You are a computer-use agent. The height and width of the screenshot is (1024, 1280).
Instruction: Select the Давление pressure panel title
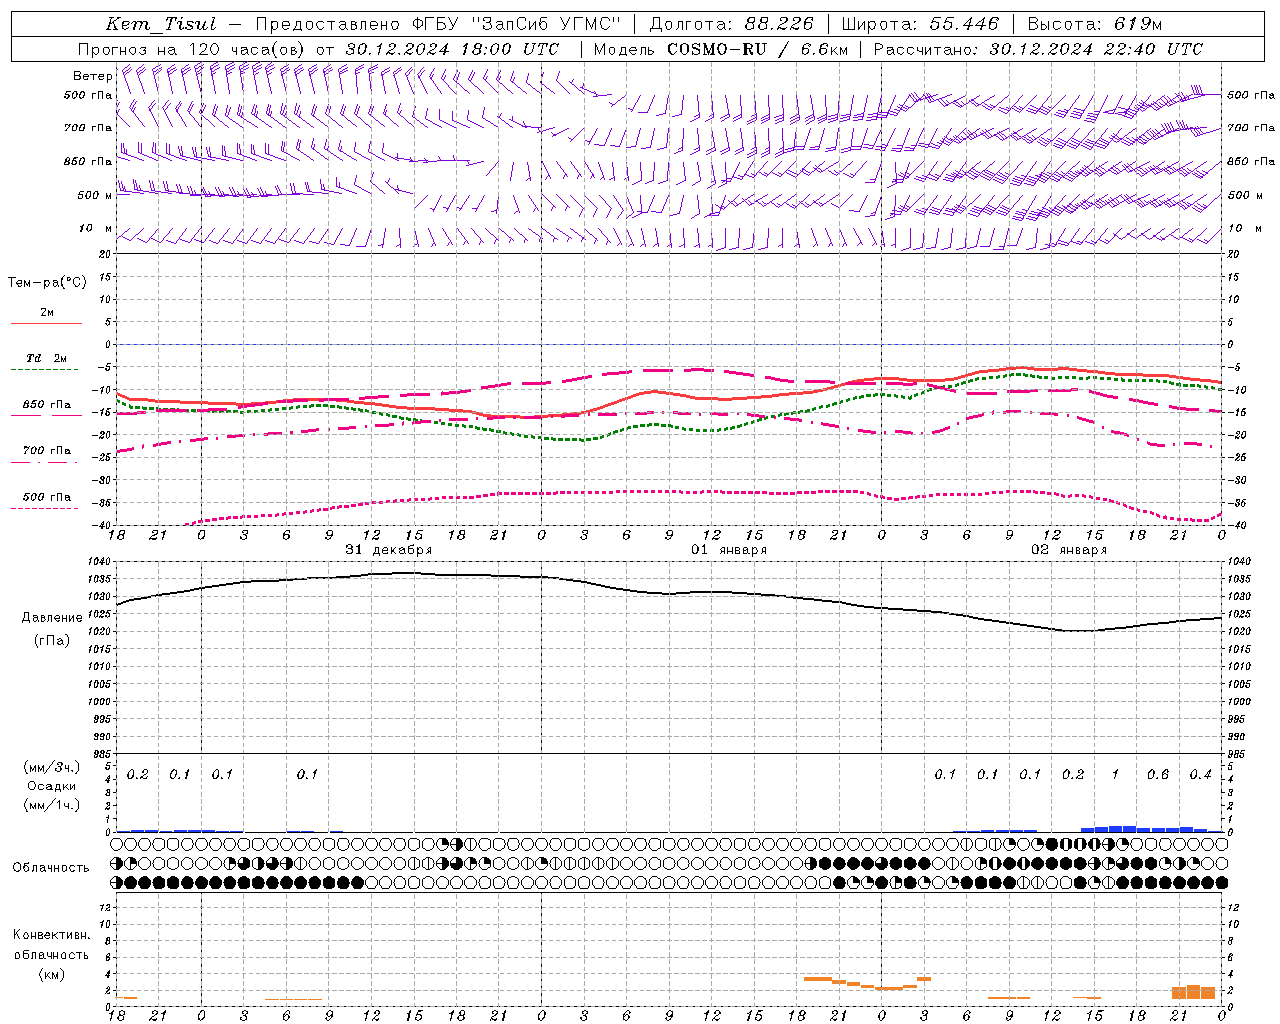[x=52, y=618]
